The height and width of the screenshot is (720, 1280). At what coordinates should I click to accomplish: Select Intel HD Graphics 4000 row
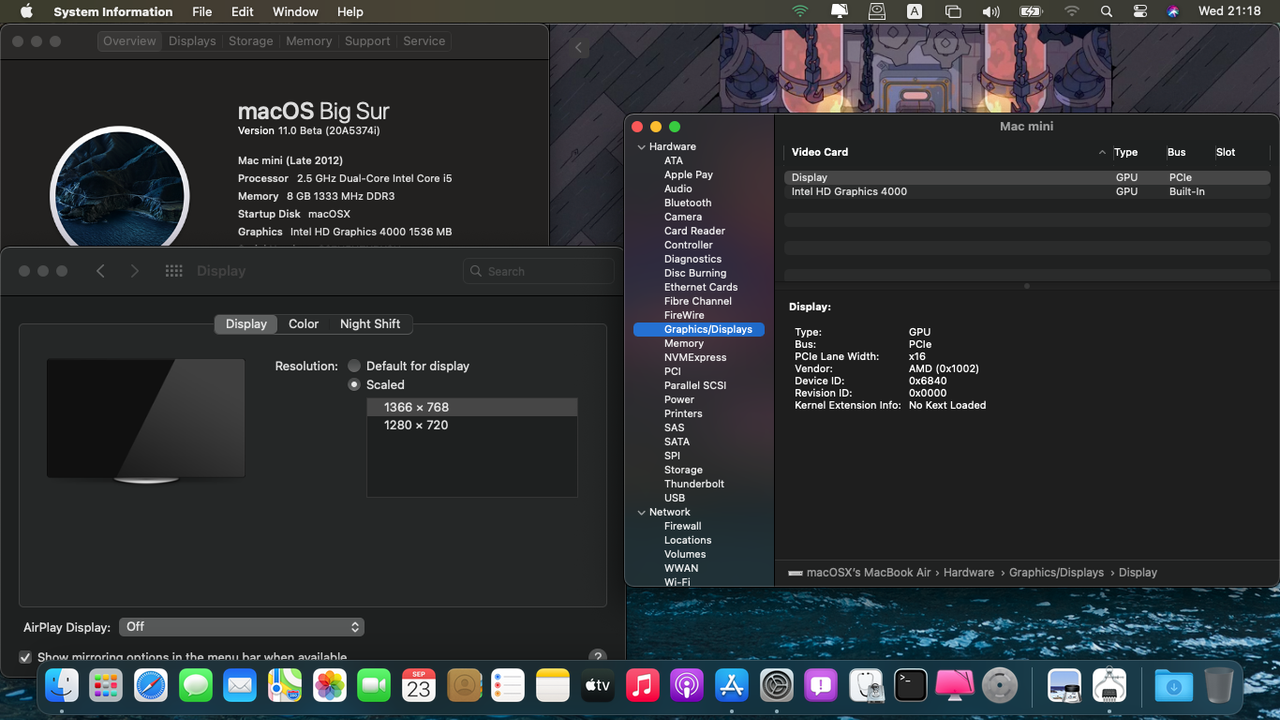tap(1027, 191)
